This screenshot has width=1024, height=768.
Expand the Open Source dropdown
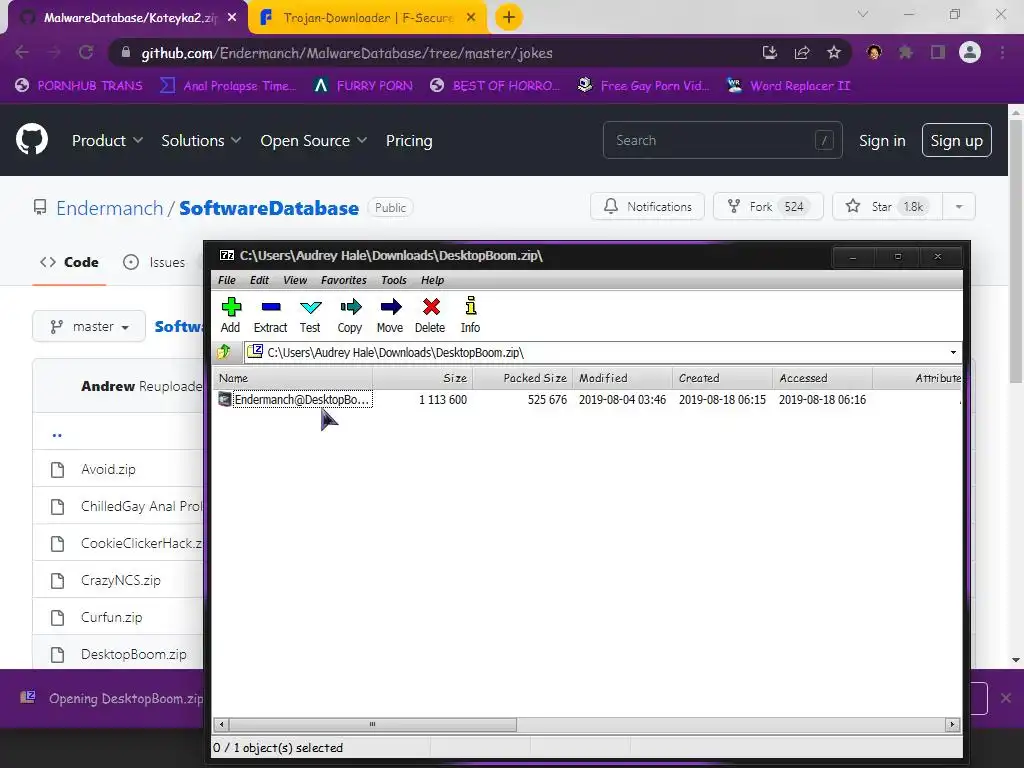313,140
